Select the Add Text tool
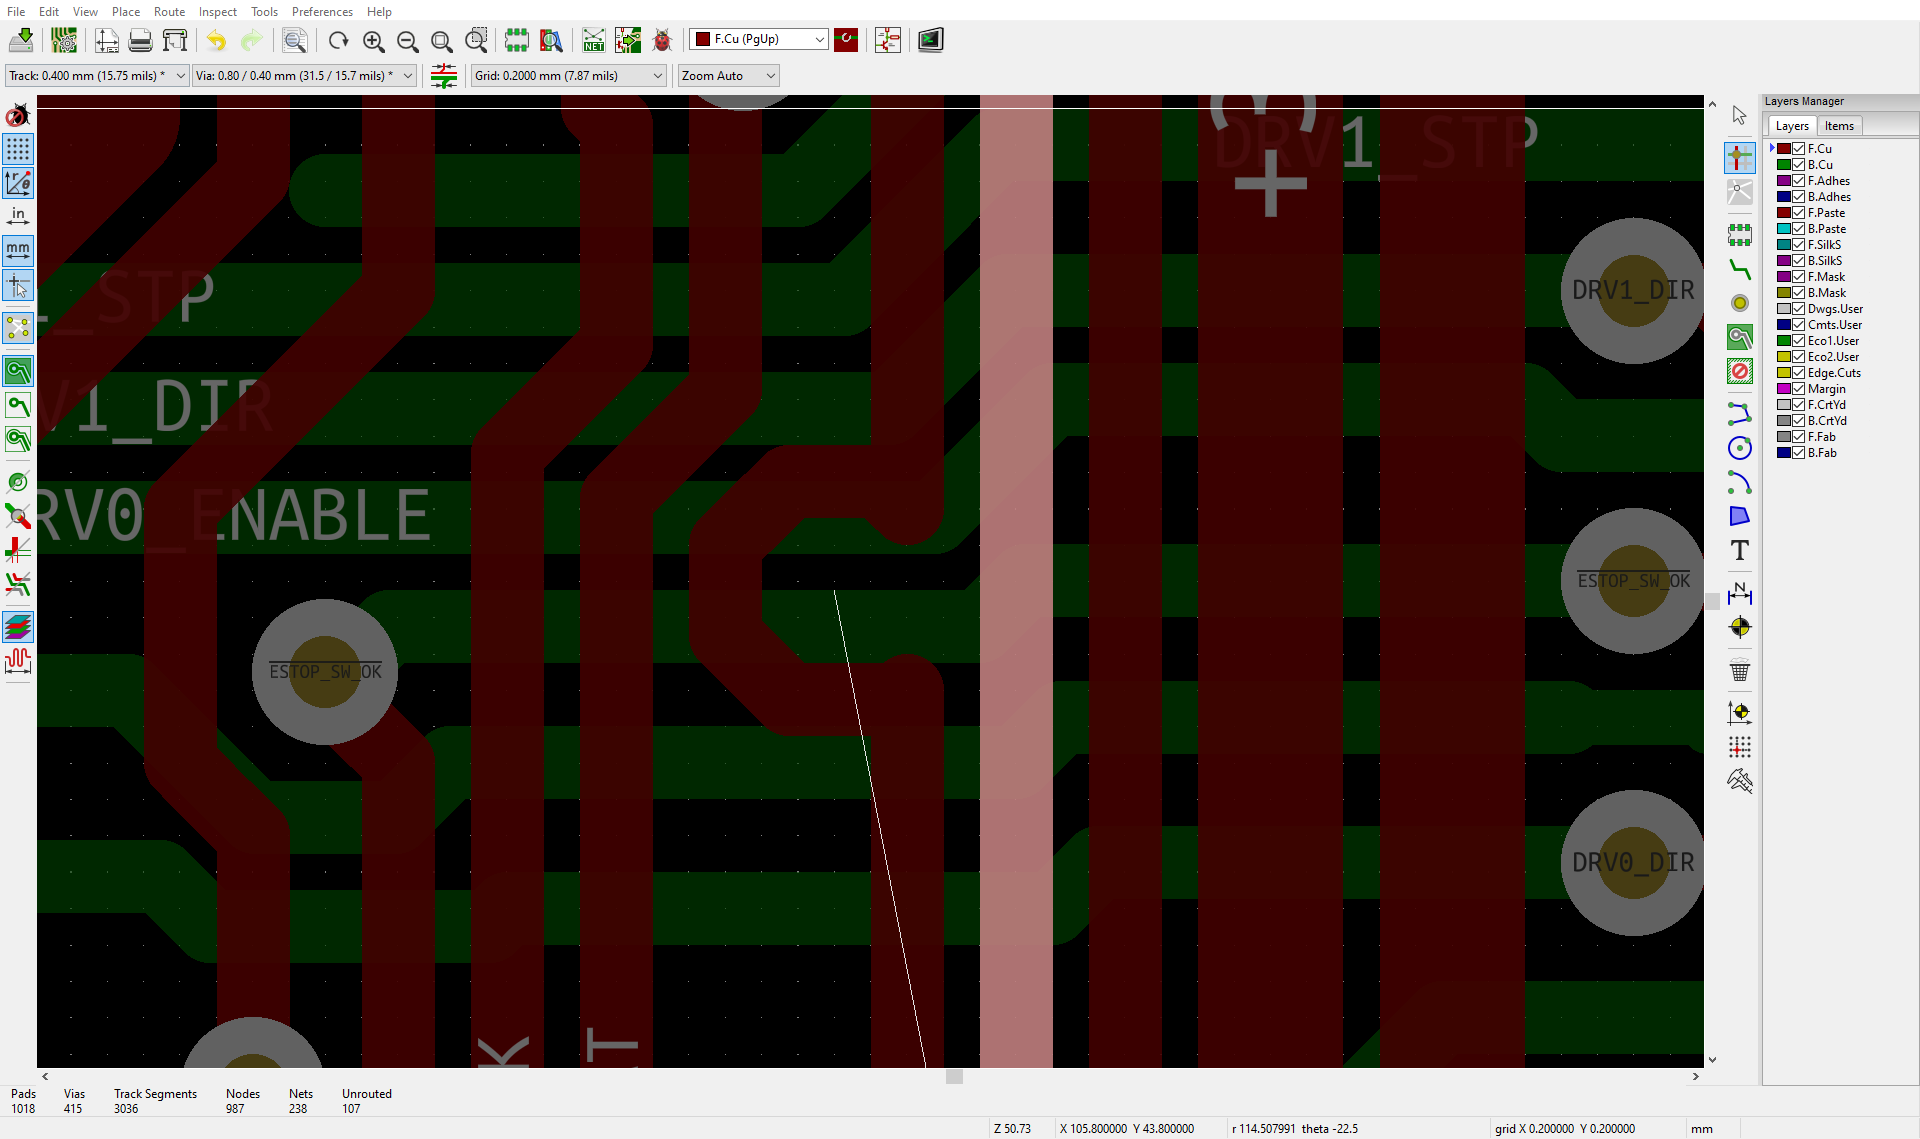The width and height of the screenshot is (1920, 1139). (x=1740, y=550)
